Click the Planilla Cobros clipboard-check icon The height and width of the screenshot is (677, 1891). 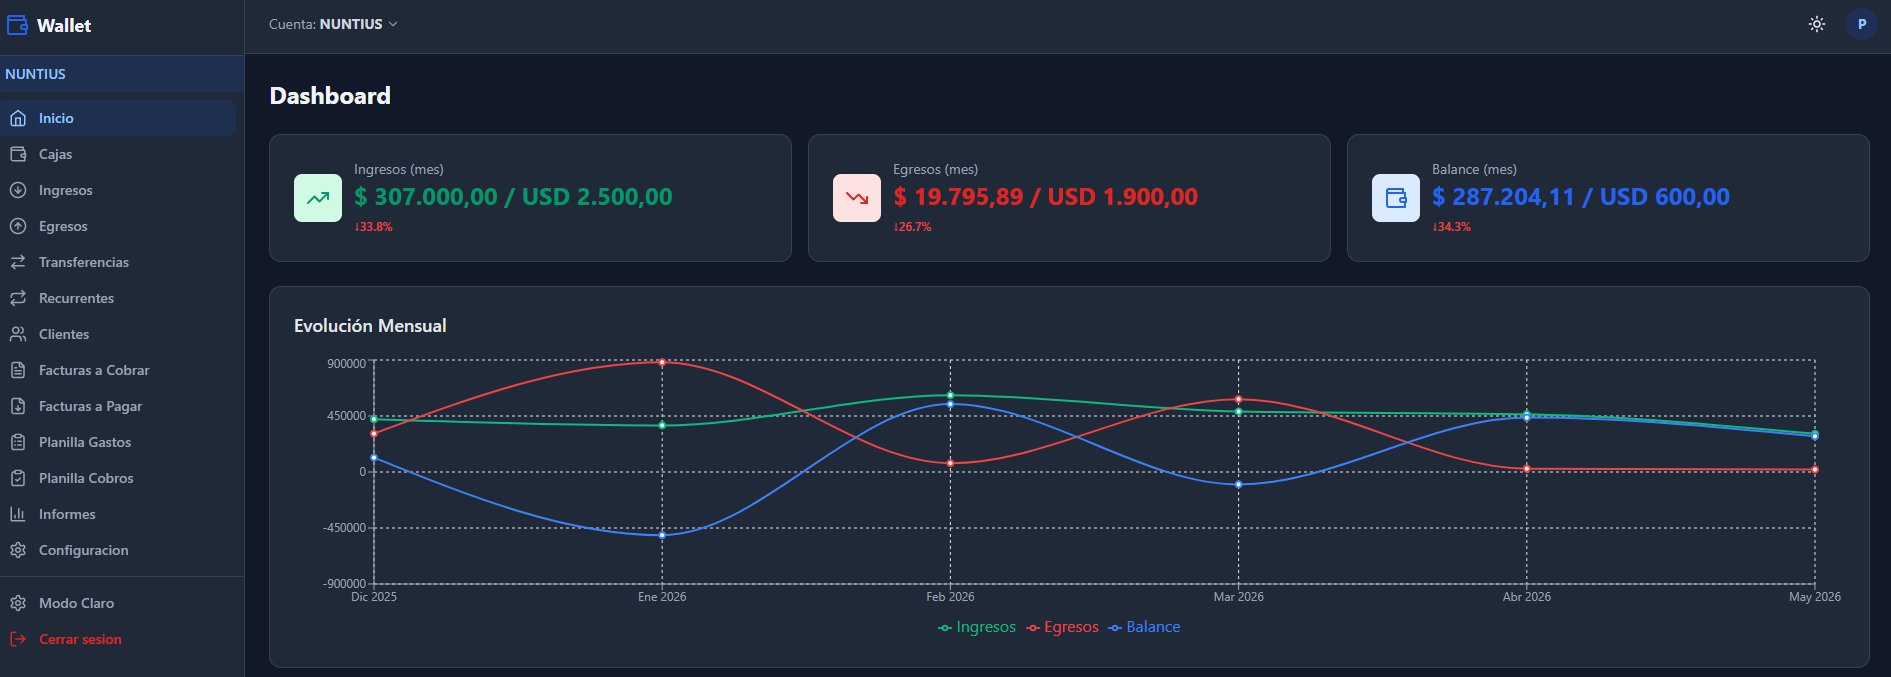tap(18, 478)
